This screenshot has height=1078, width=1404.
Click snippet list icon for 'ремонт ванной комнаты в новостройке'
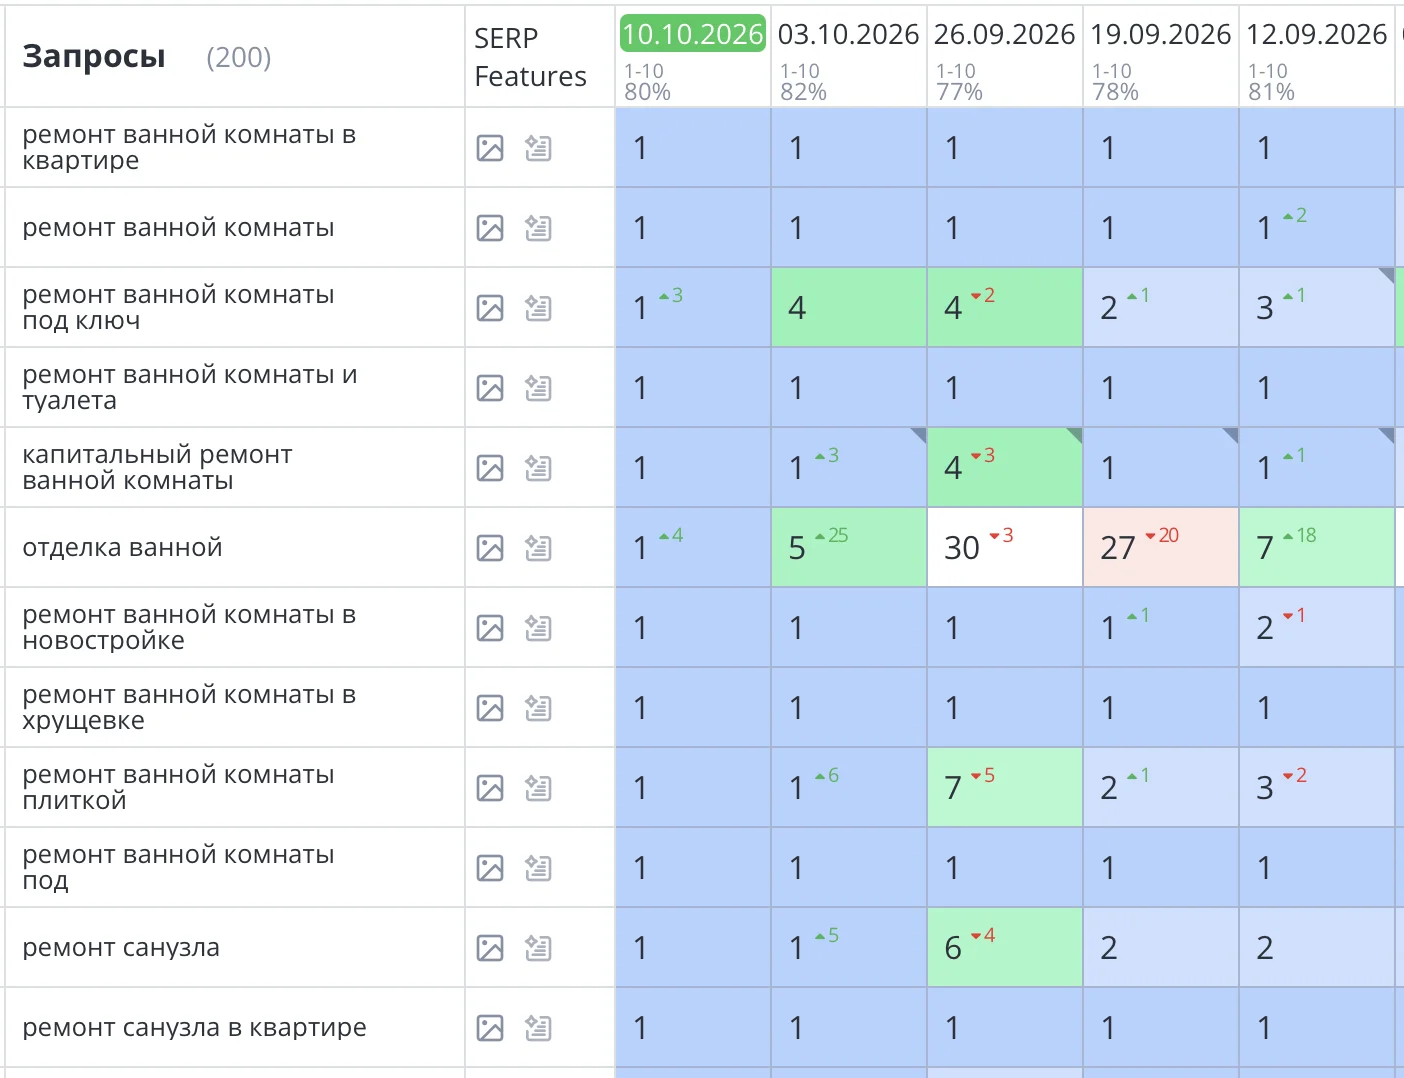(538, 628)
